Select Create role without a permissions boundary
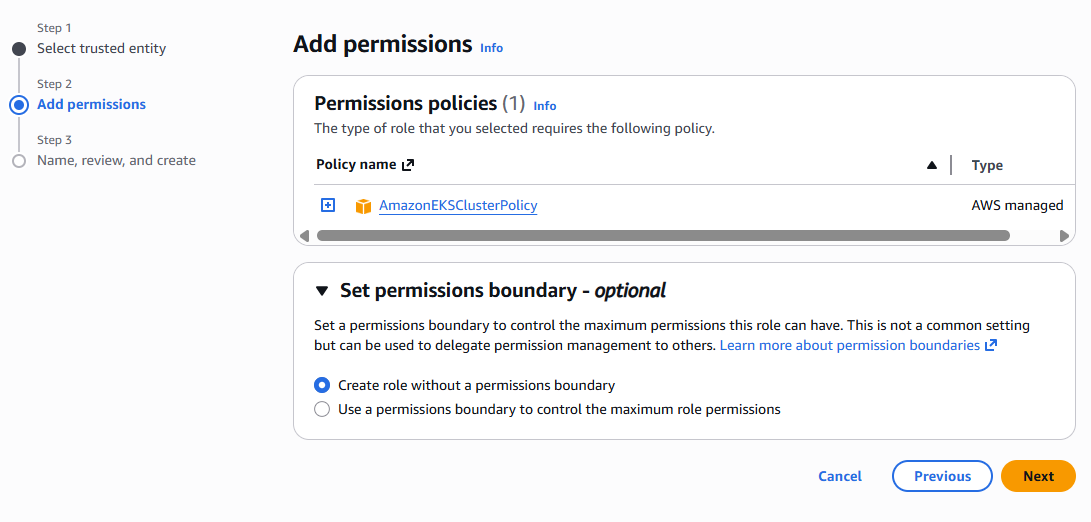This screenshot has width=1091, height=522. (322, 385)
